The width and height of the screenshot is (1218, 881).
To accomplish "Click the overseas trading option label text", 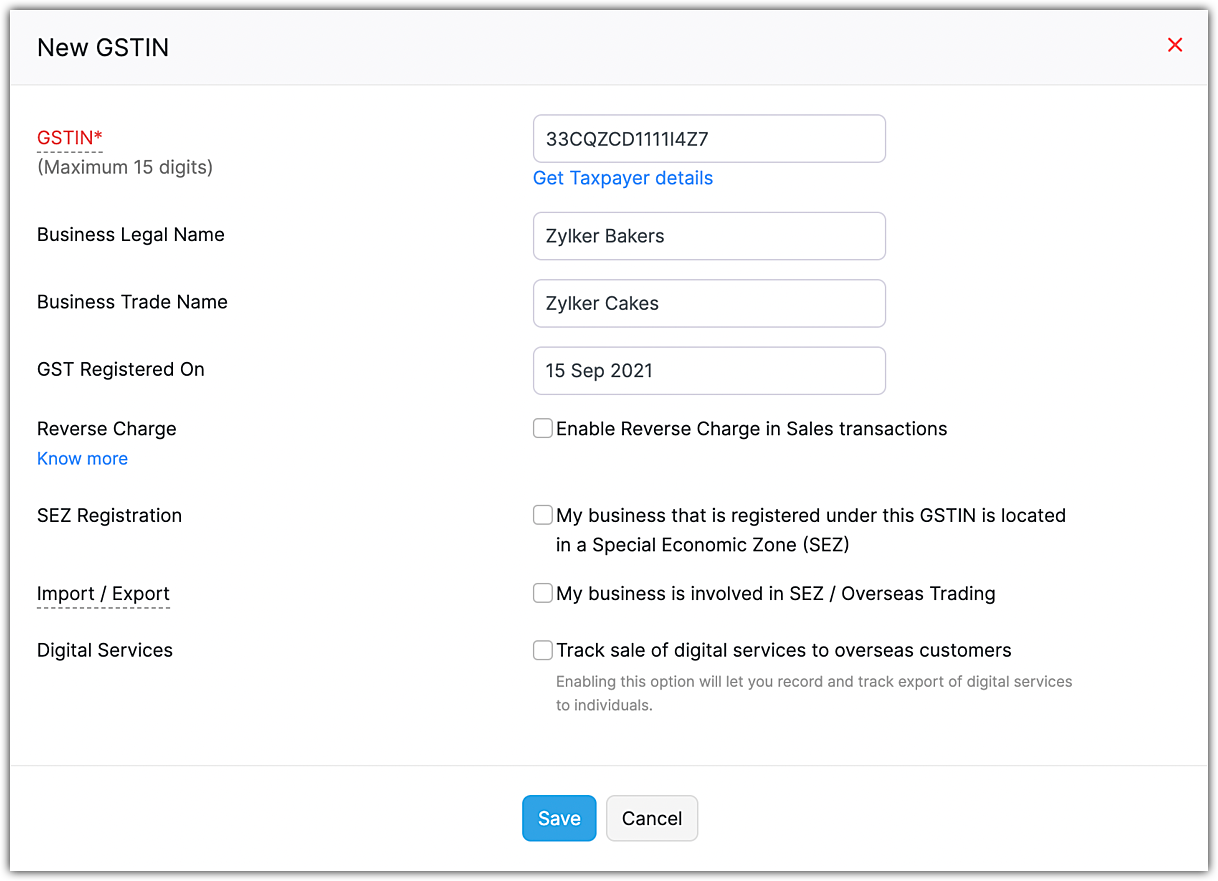I will (775, 594).
